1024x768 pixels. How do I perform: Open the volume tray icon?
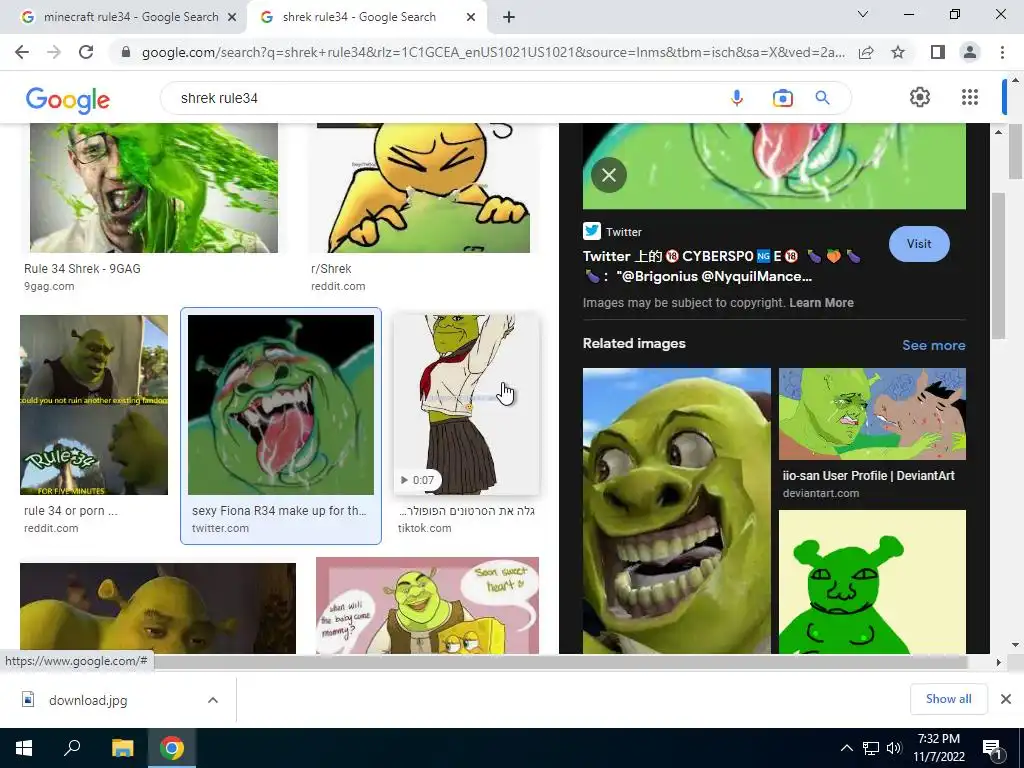click(894, 748)
